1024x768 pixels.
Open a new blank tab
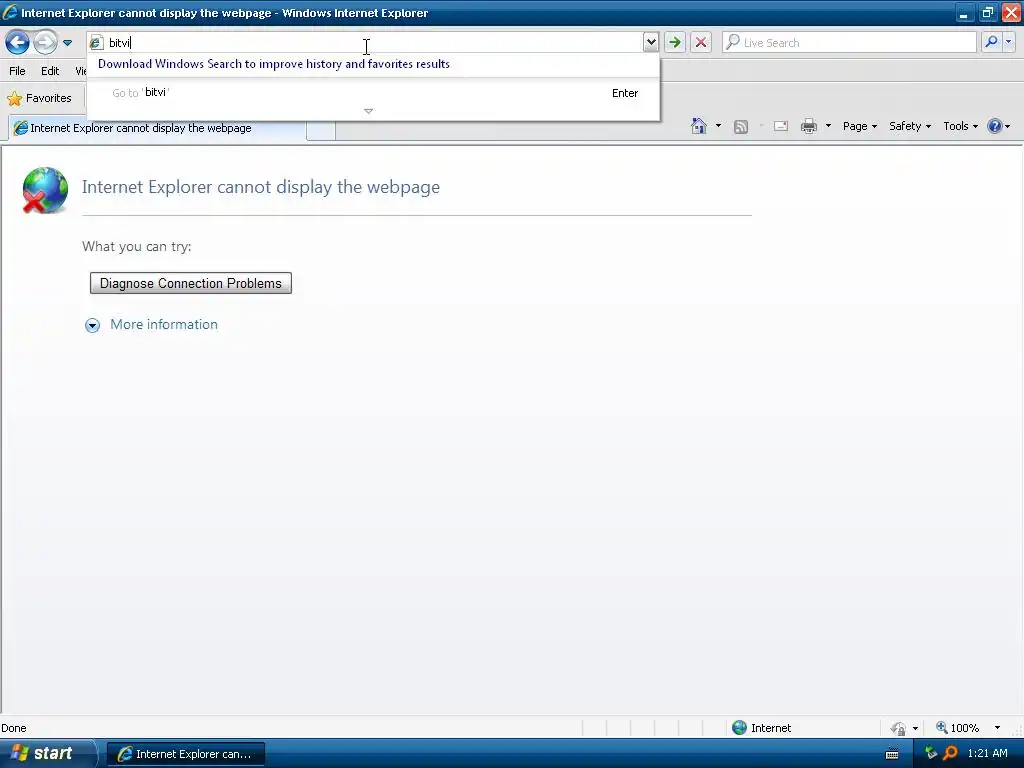[321, 129]
